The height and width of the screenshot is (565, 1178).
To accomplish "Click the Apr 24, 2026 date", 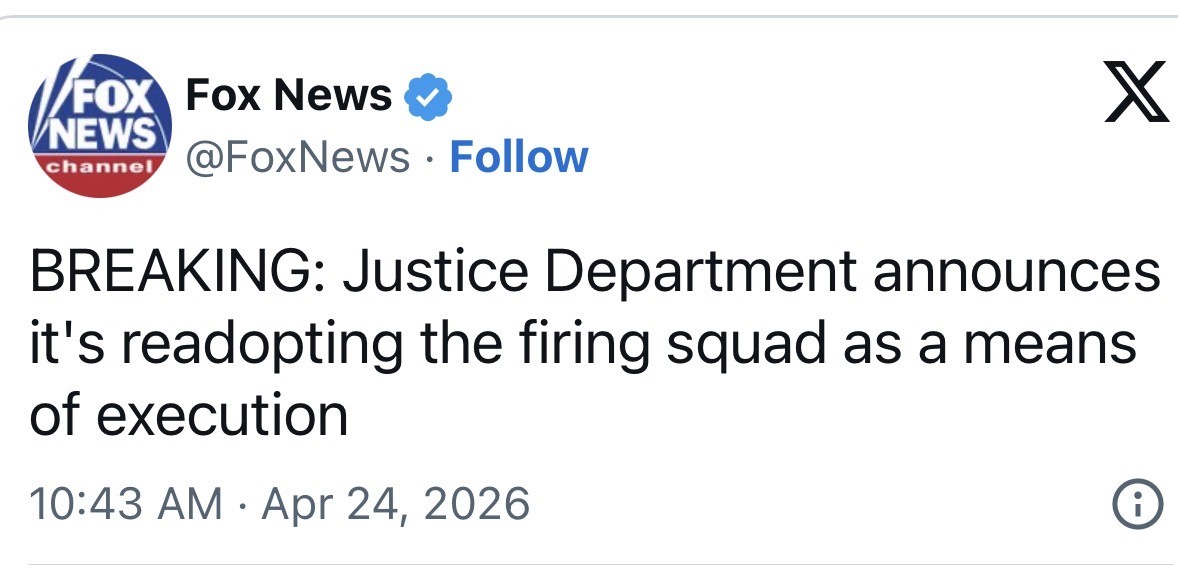I will [395, 503].
